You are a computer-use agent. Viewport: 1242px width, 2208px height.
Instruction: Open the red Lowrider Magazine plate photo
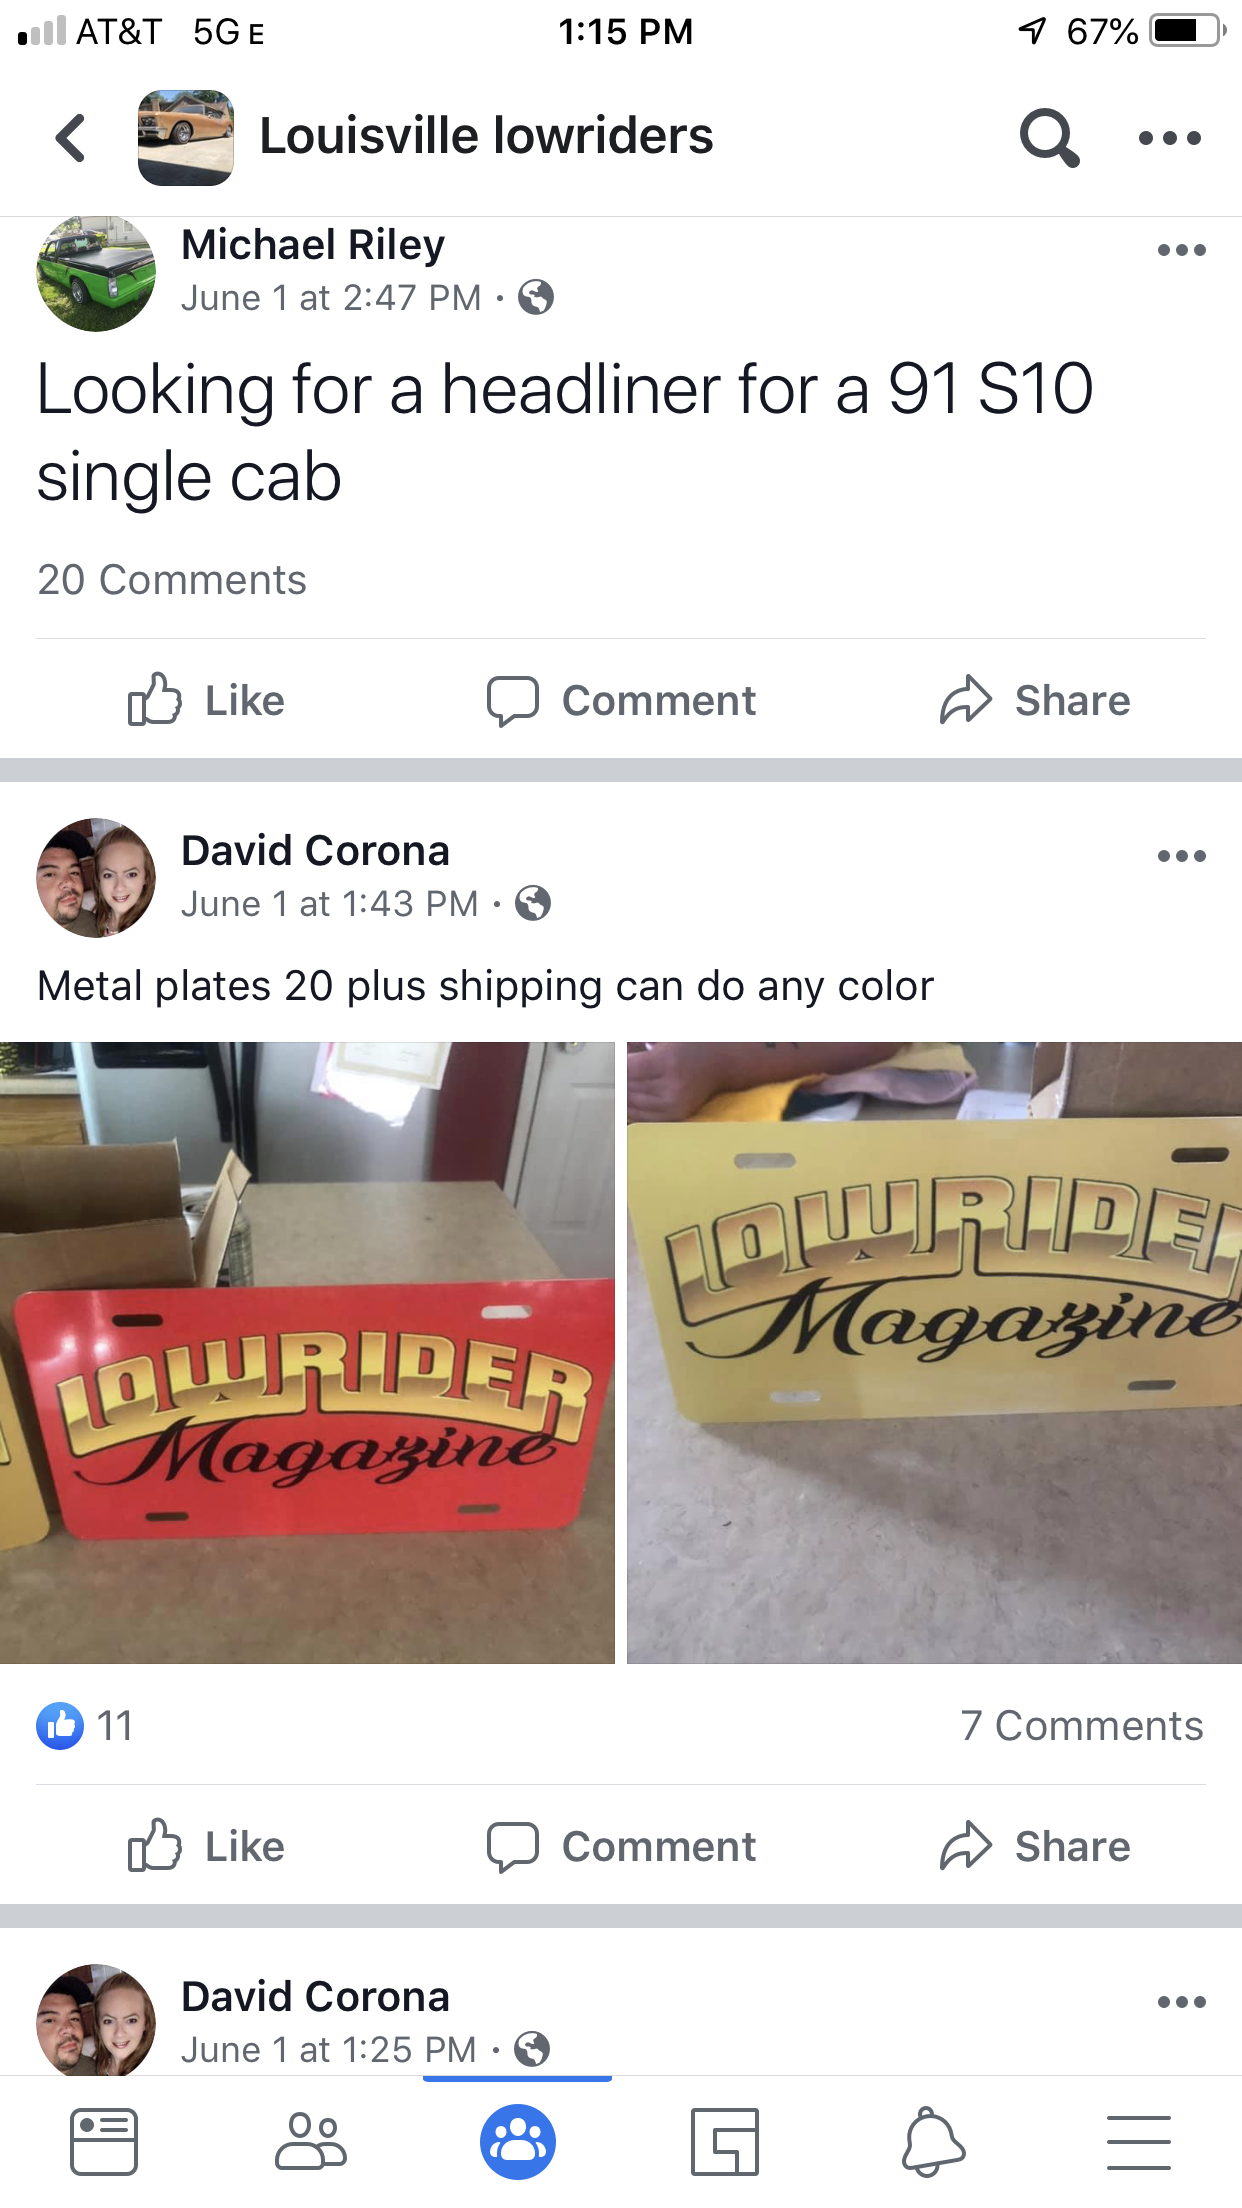point(307,1353)
